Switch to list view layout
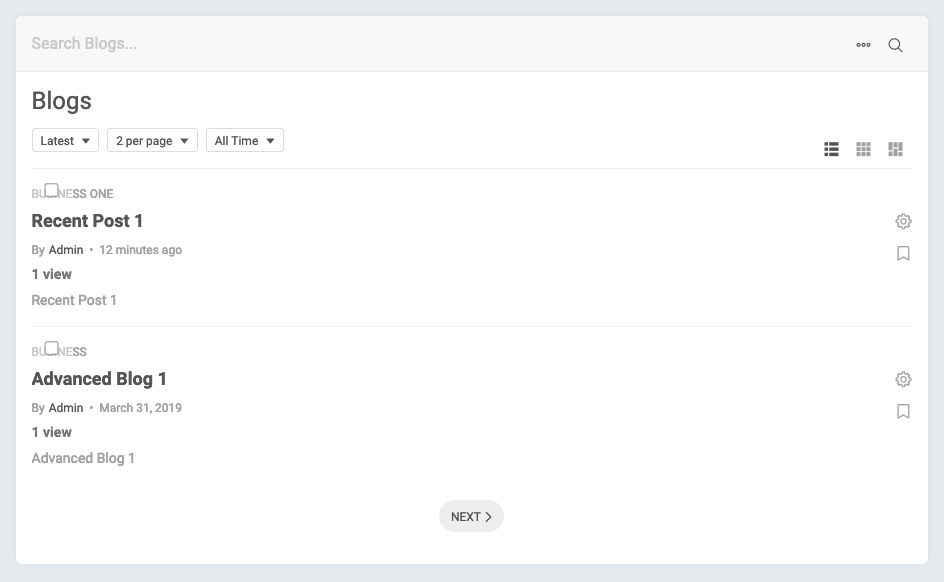Screen dimensions: 944x582 click(x=831, y=149)
